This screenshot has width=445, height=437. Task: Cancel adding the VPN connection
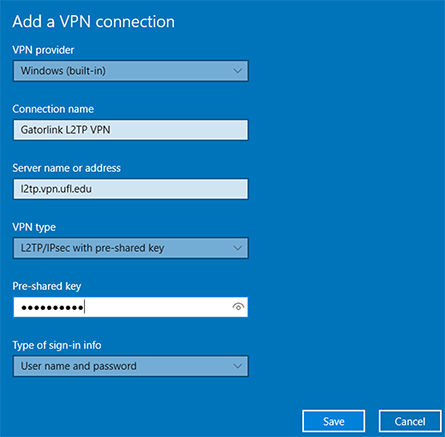pos(410,421)
